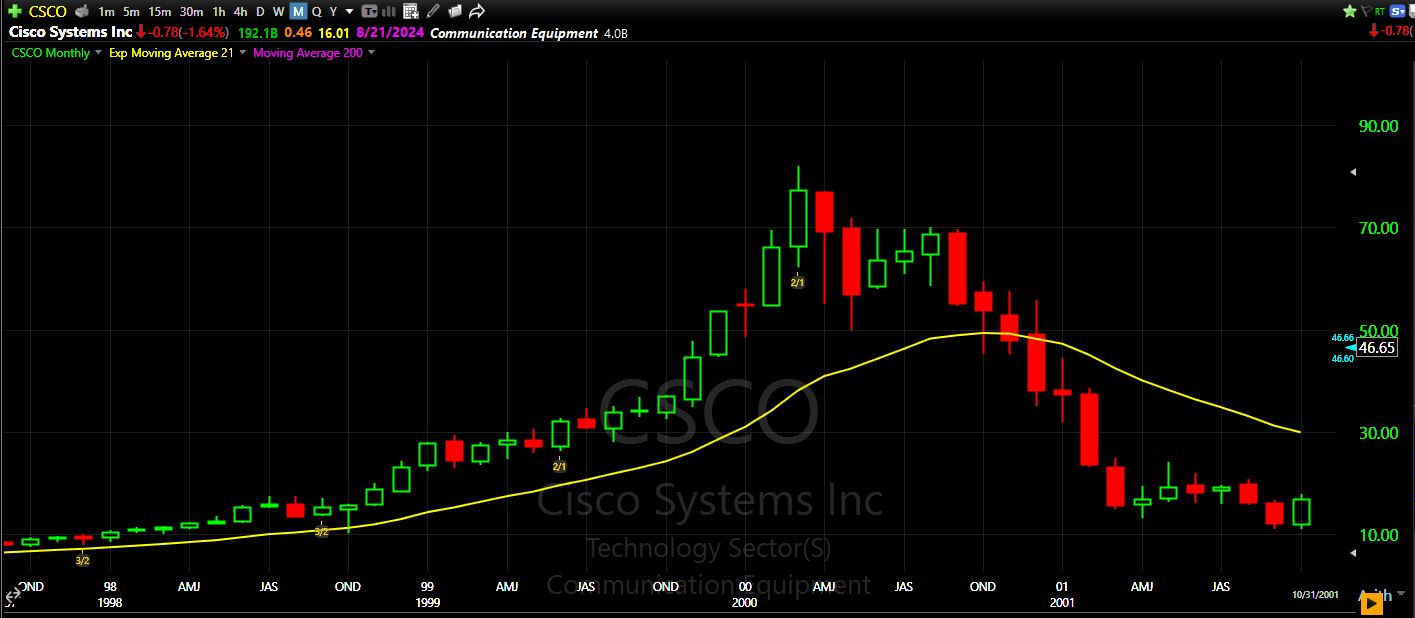Expand the Moving Average 200 dropdown

click(x=372, y=53)
